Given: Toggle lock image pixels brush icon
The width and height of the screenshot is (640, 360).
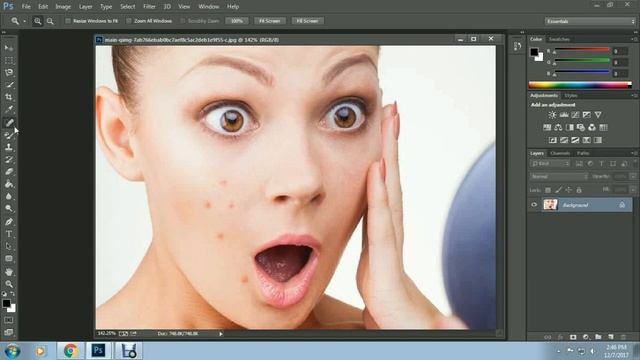Looking at the screenshot, I should pos(558,190).
